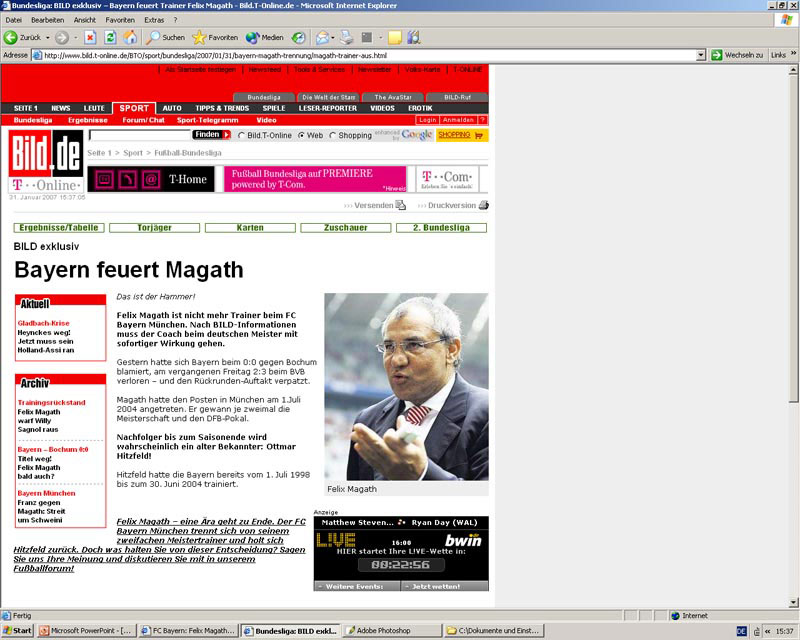Screen dimensions: 800x640
Task: Open the Ansicht menu
Action: 85,20
